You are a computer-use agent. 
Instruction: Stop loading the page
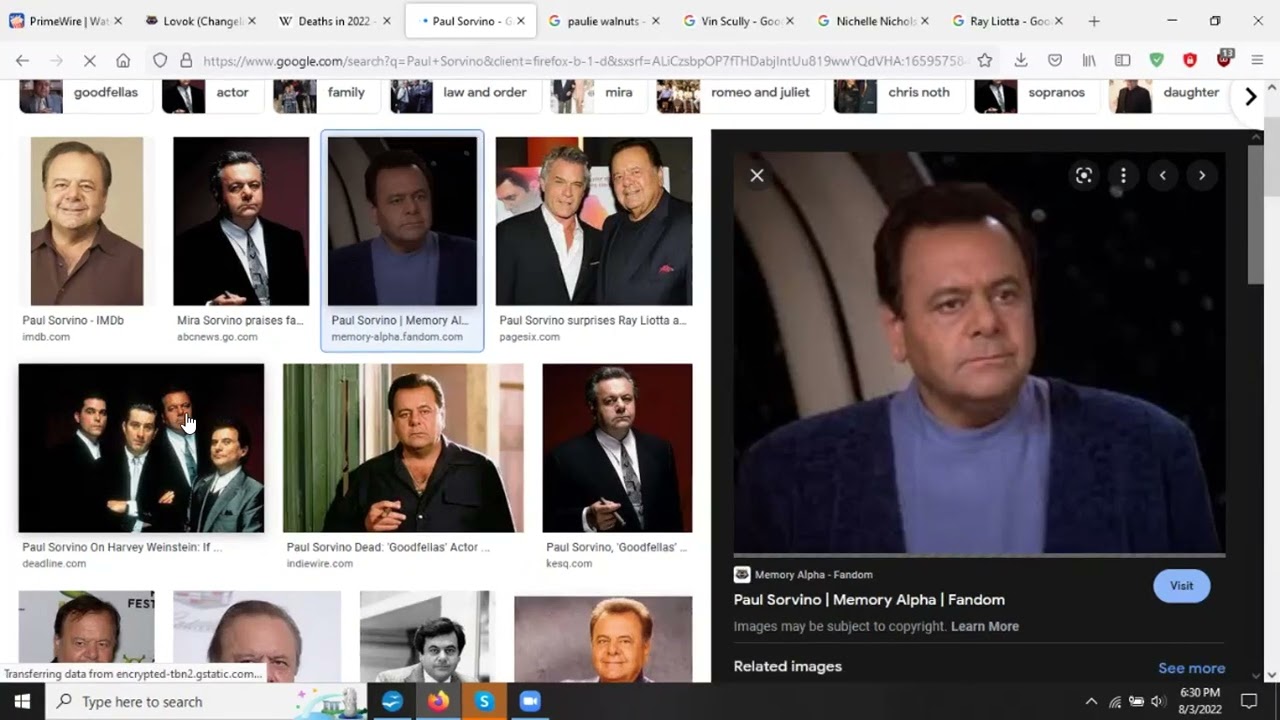point(89,61)
